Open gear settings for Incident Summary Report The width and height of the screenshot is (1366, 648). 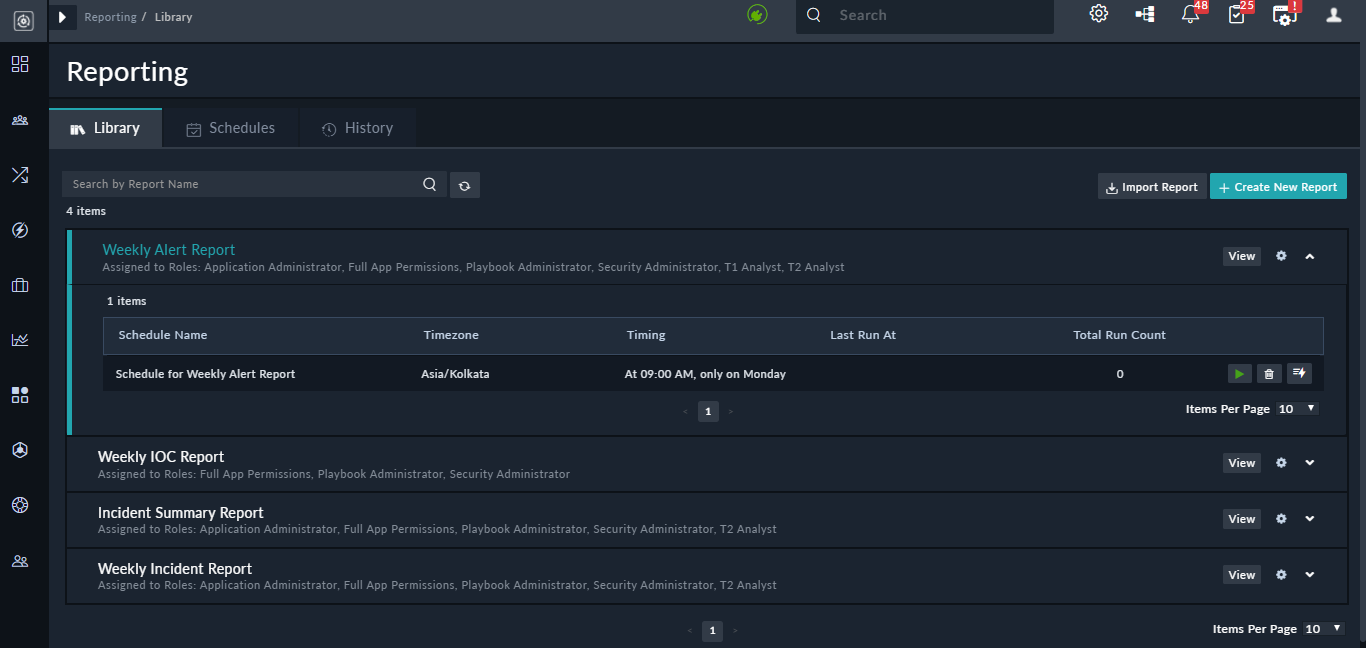click(x=1281, y=519)
